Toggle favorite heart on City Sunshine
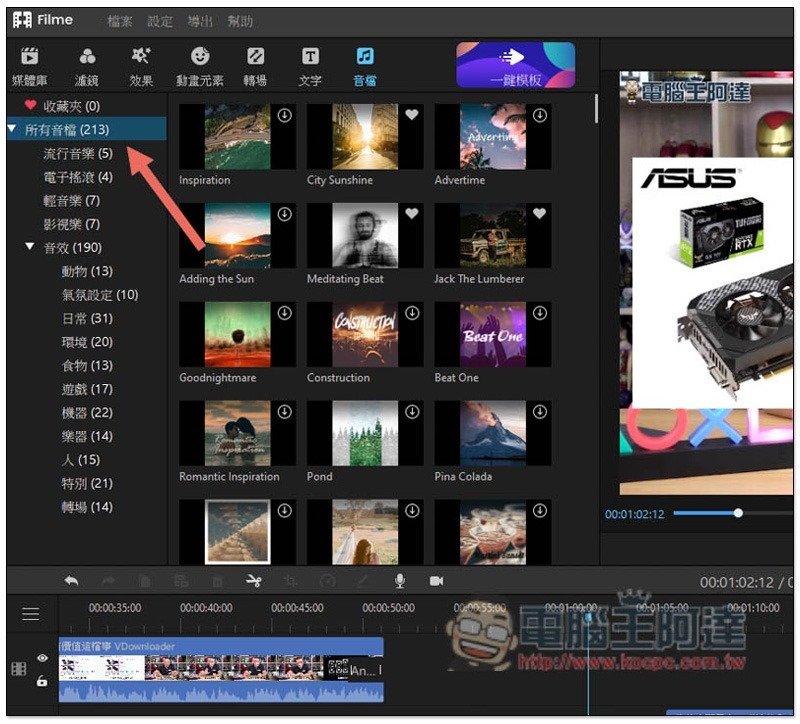This screenshot has width=800, height=724. click(x=412, y=116)
